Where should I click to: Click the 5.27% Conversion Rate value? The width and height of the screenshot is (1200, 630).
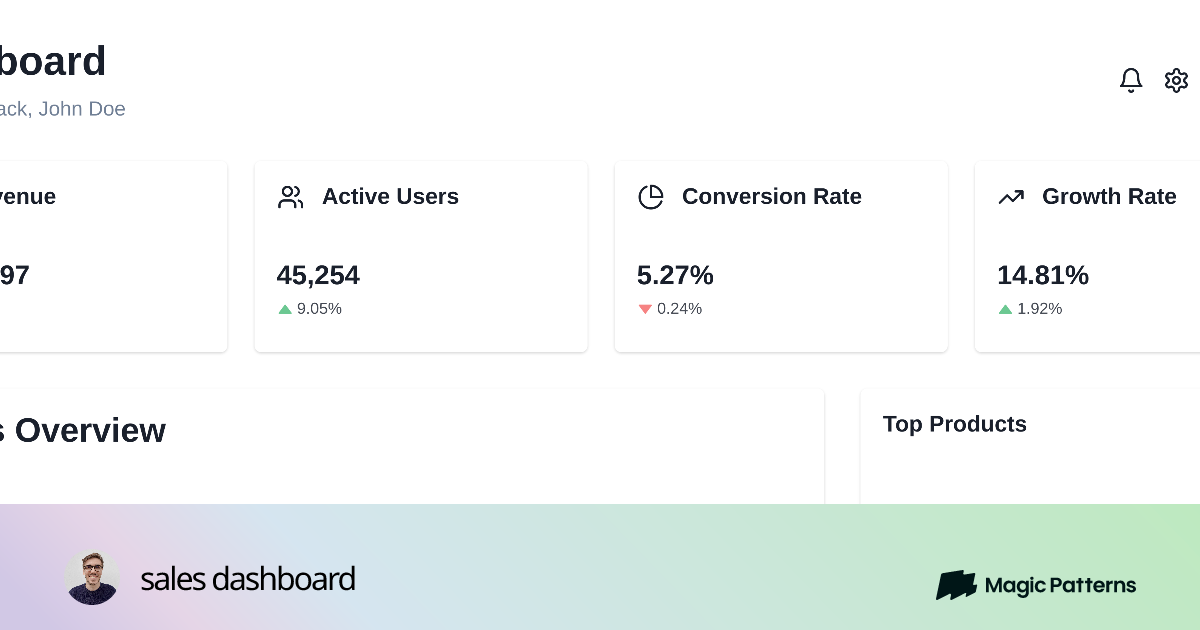674,275
